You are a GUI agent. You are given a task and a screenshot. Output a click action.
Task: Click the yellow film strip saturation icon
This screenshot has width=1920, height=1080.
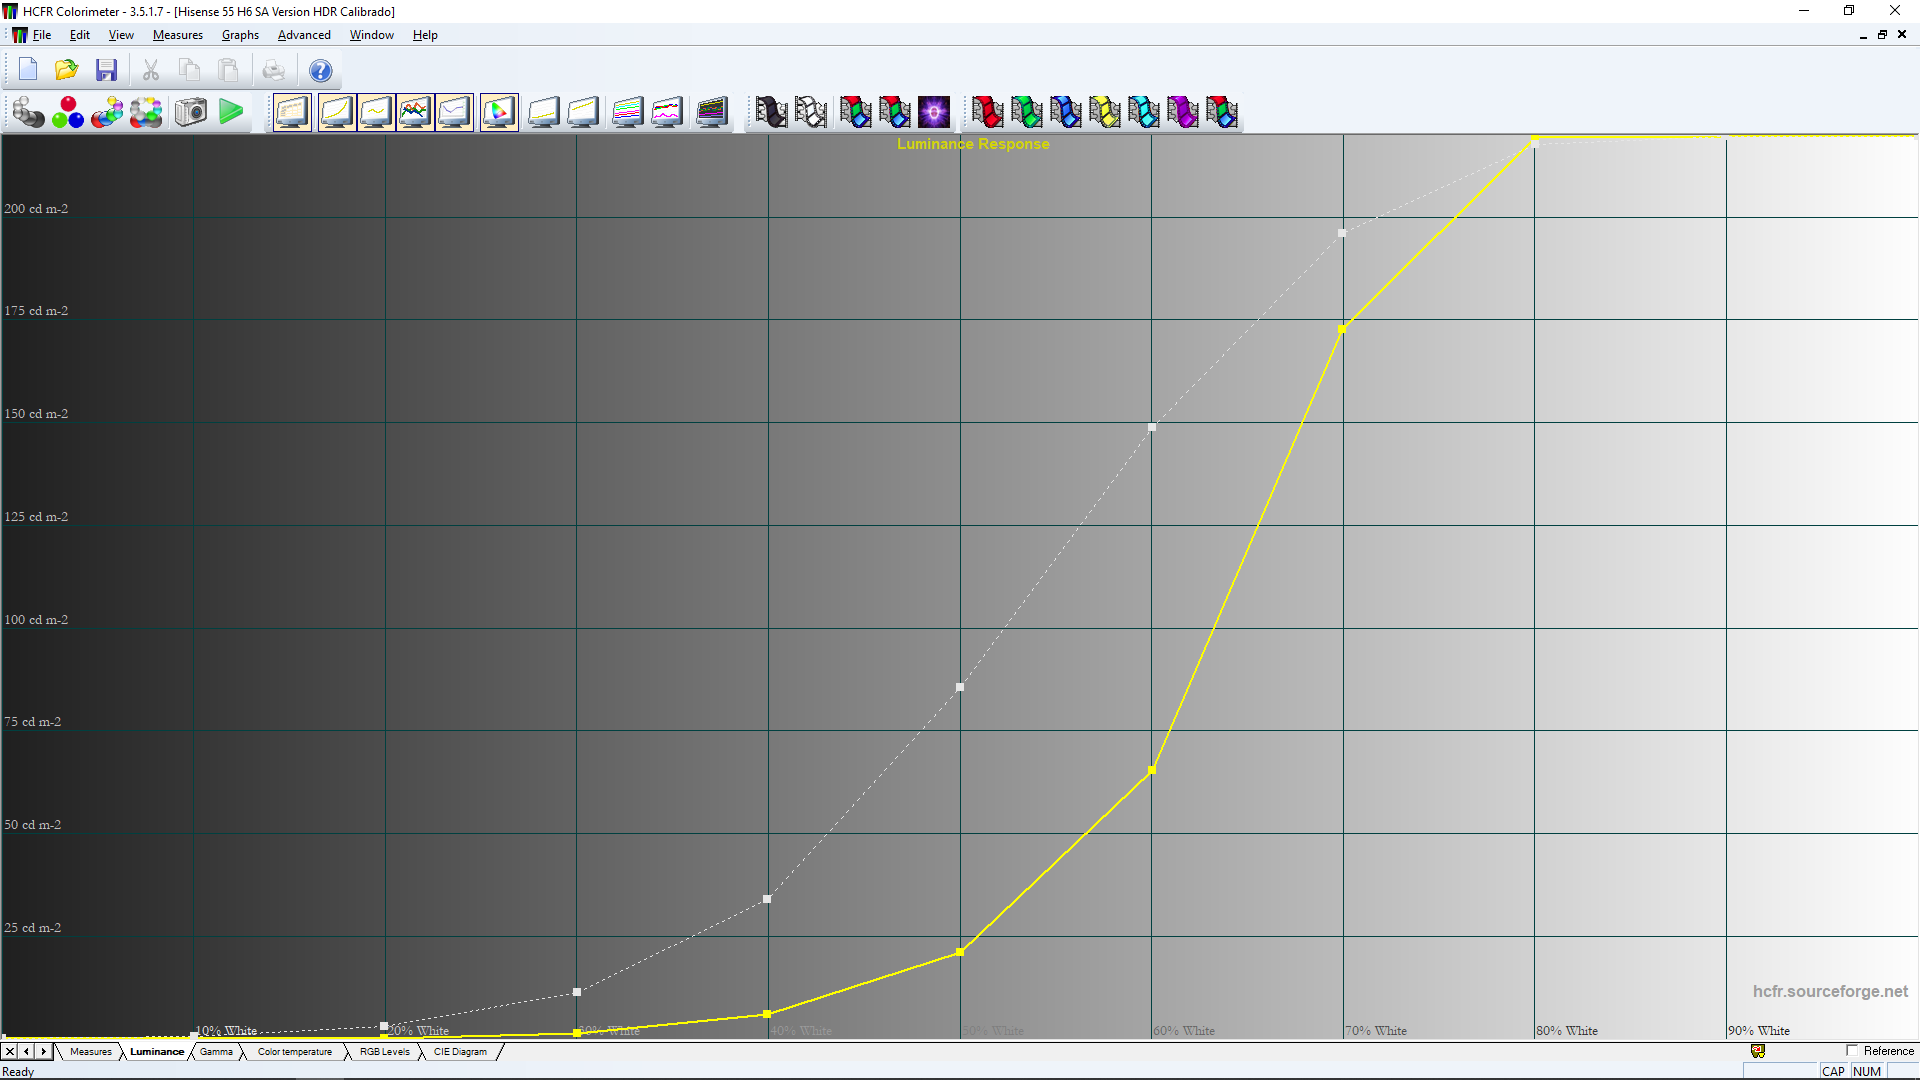pos(1105,112)
